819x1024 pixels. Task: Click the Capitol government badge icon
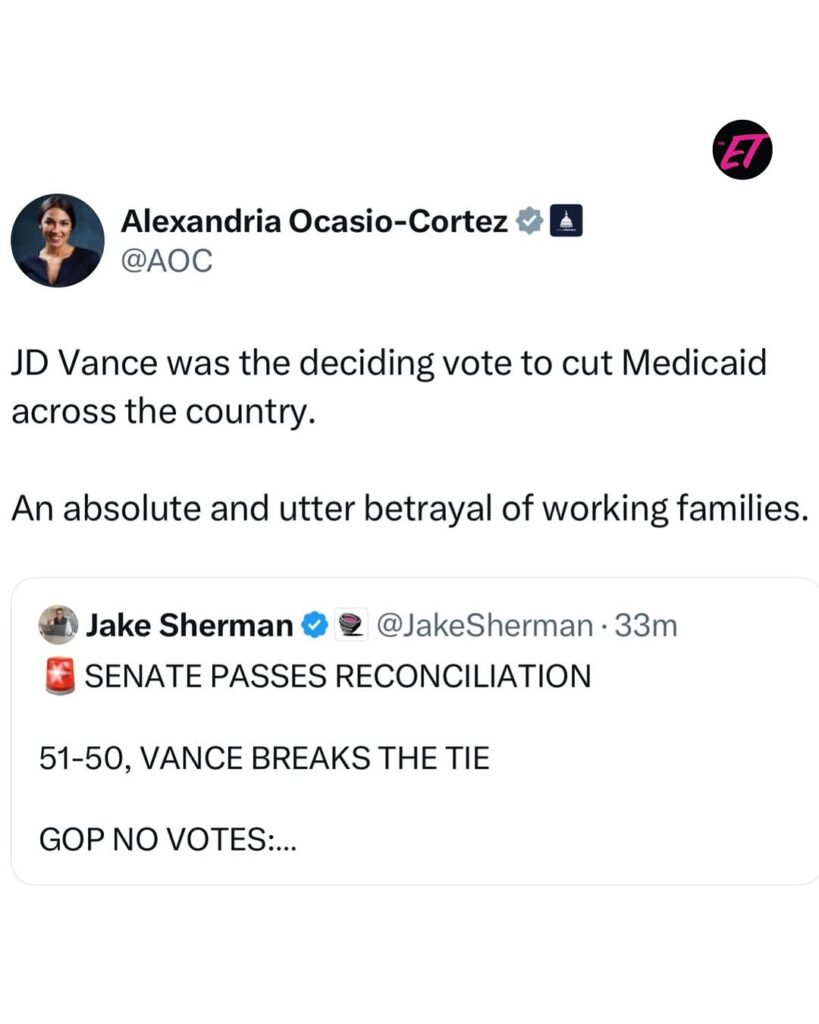click(566, 221)
